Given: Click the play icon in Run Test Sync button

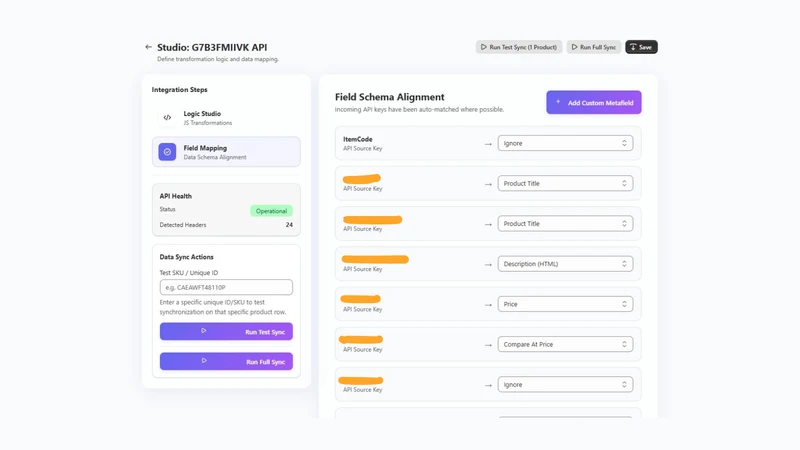Looking at the screenshot, I should 204,331.
